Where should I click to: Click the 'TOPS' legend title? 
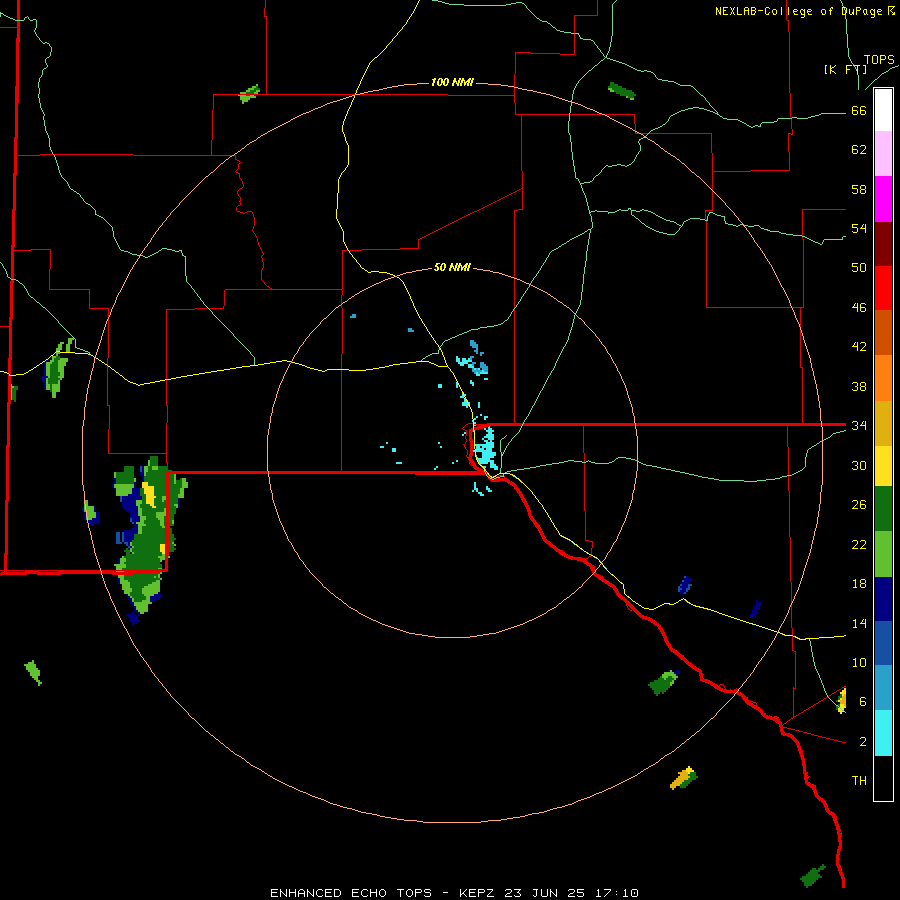pos(879,59)
